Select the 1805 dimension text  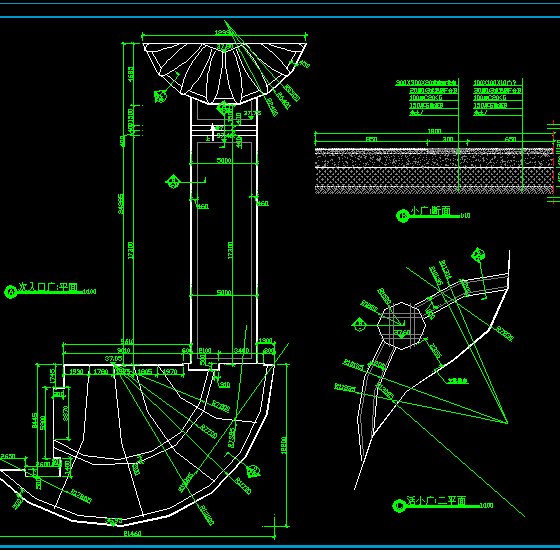click(145, 372)
